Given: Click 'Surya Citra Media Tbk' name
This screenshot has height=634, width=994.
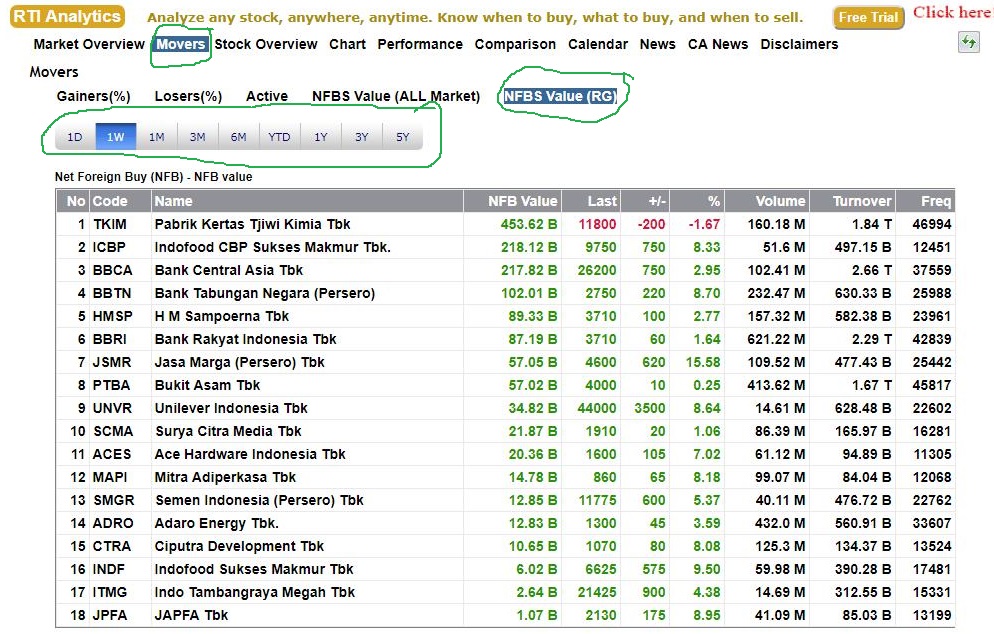Looking at the screenshot, I should point(228,431).
